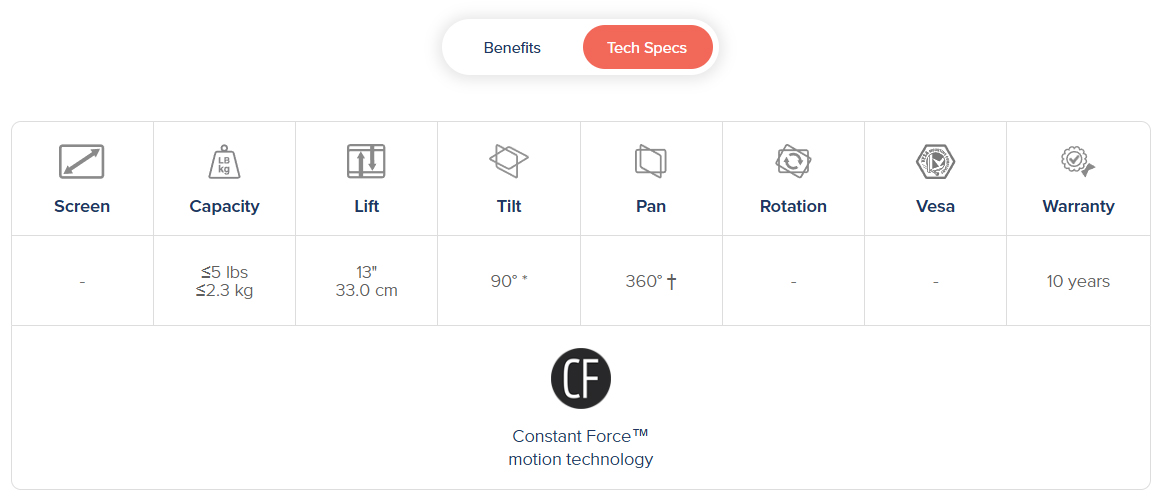Click the lift value 13" 33.0 cm
This screenshot has width=1164, height=504.
(x=366, y=281)
